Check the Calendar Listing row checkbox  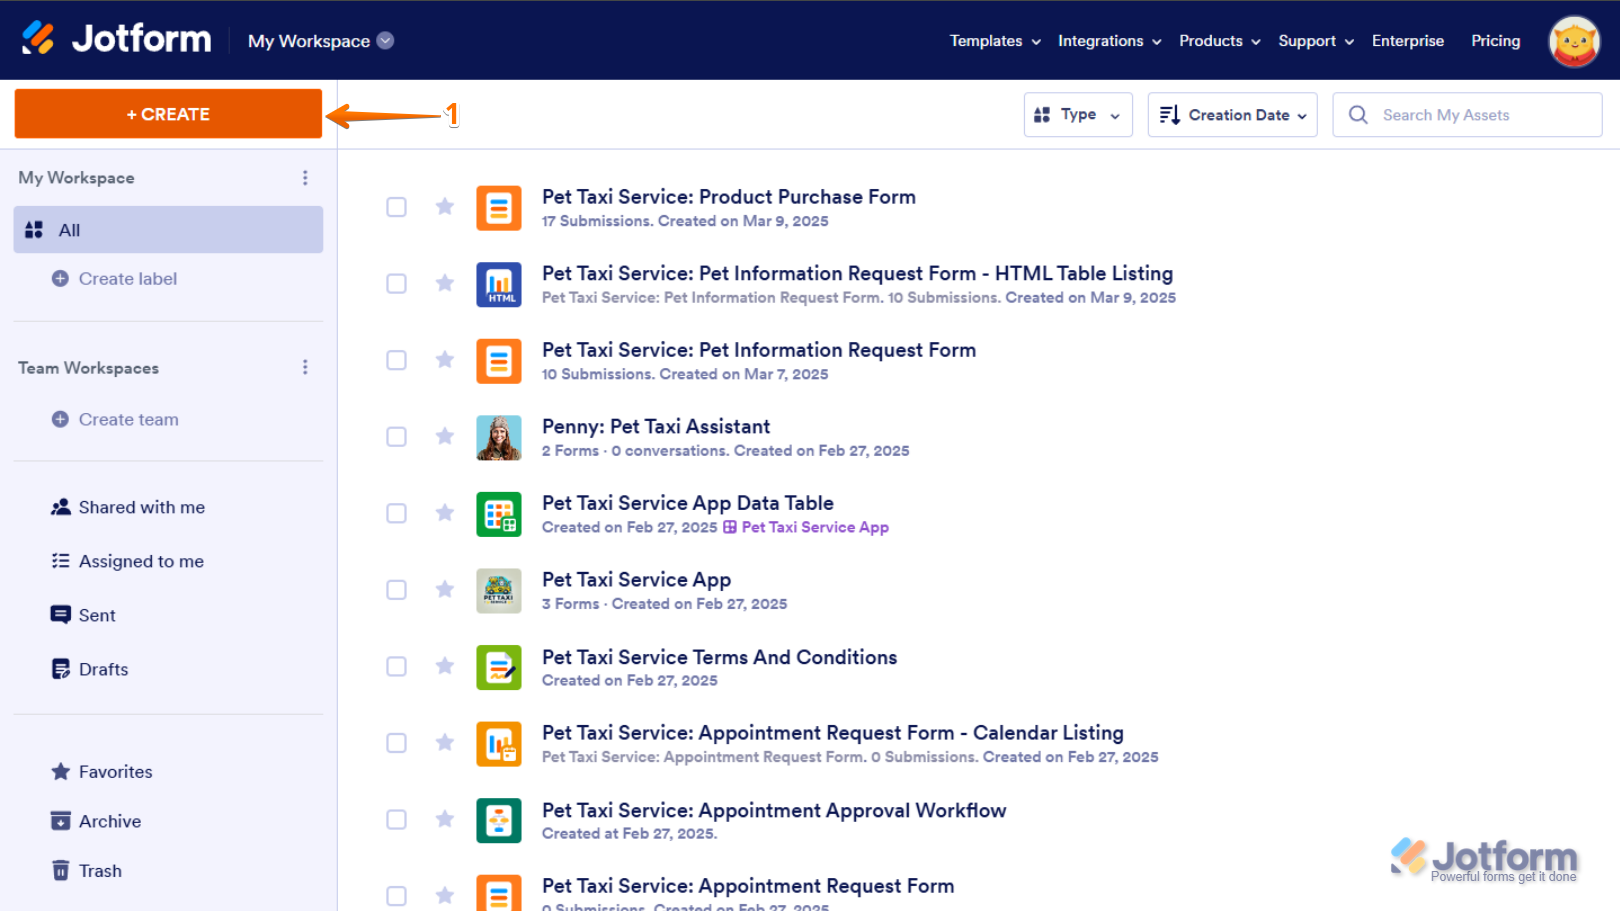coord(397,743)
